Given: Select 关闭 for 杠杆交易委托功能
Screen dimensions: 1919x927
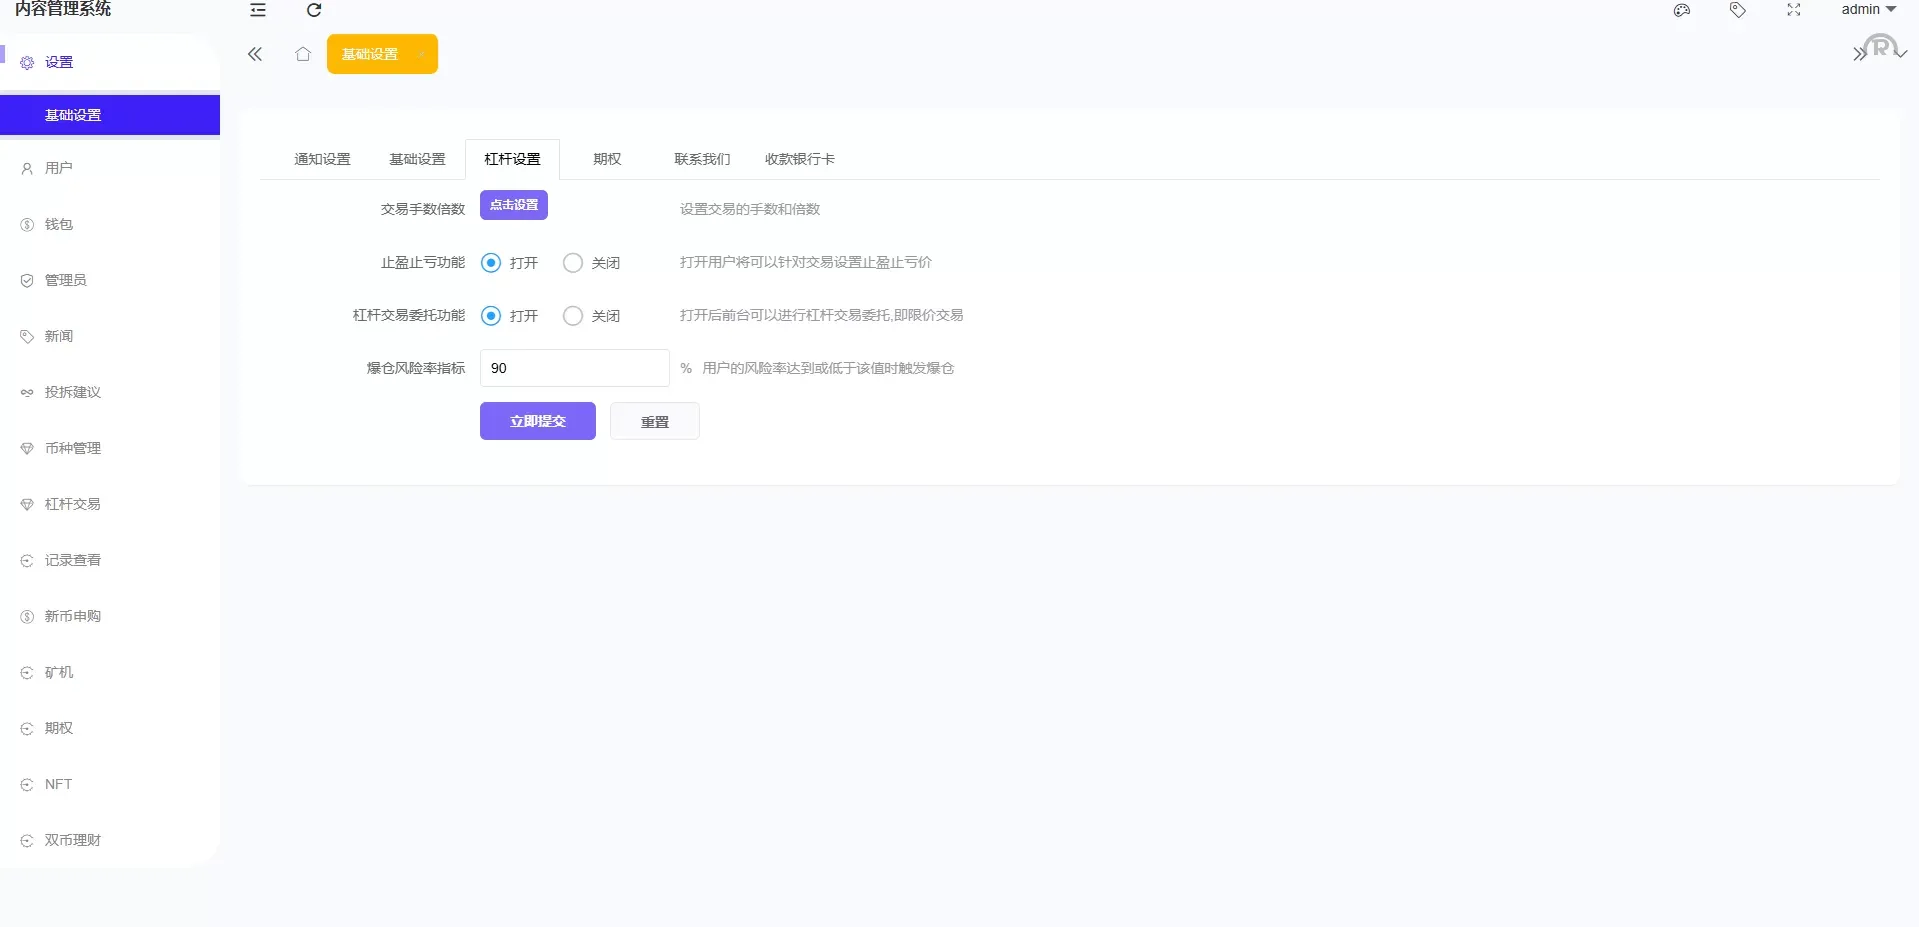Looking at the screenshot, I should [x=572, y=315].
